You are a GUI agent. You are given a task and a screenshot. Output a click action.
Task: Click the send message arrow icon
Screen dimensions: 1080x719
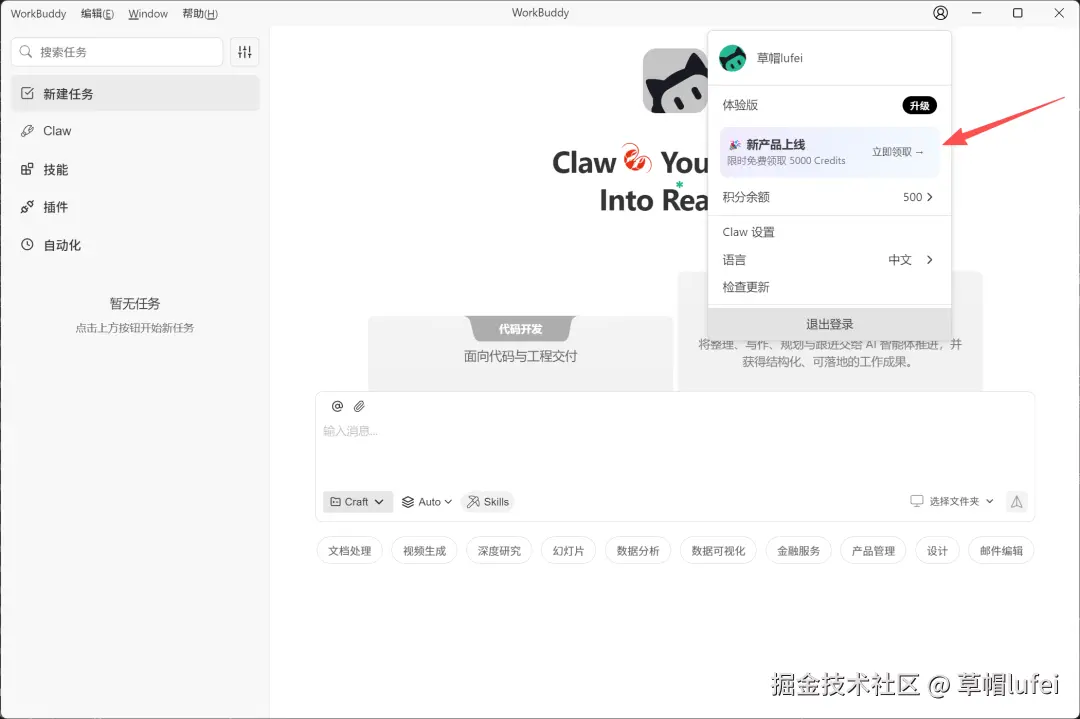(x=1017, y=502)
